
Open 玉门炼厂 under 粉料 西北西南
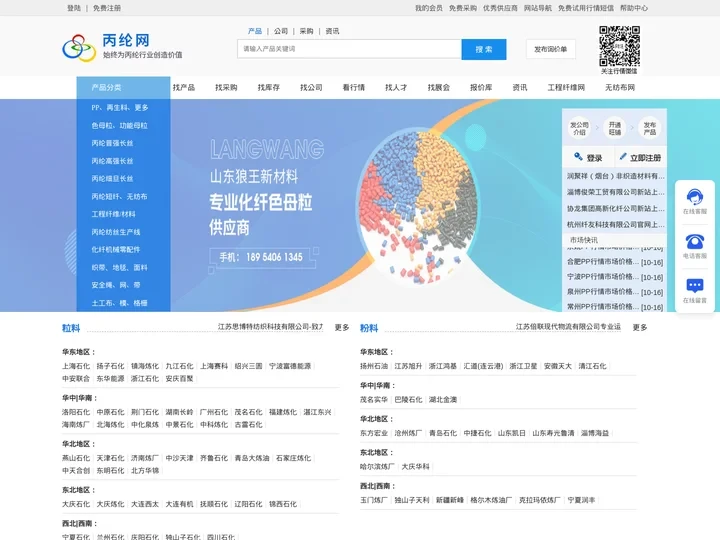point(374,500)
